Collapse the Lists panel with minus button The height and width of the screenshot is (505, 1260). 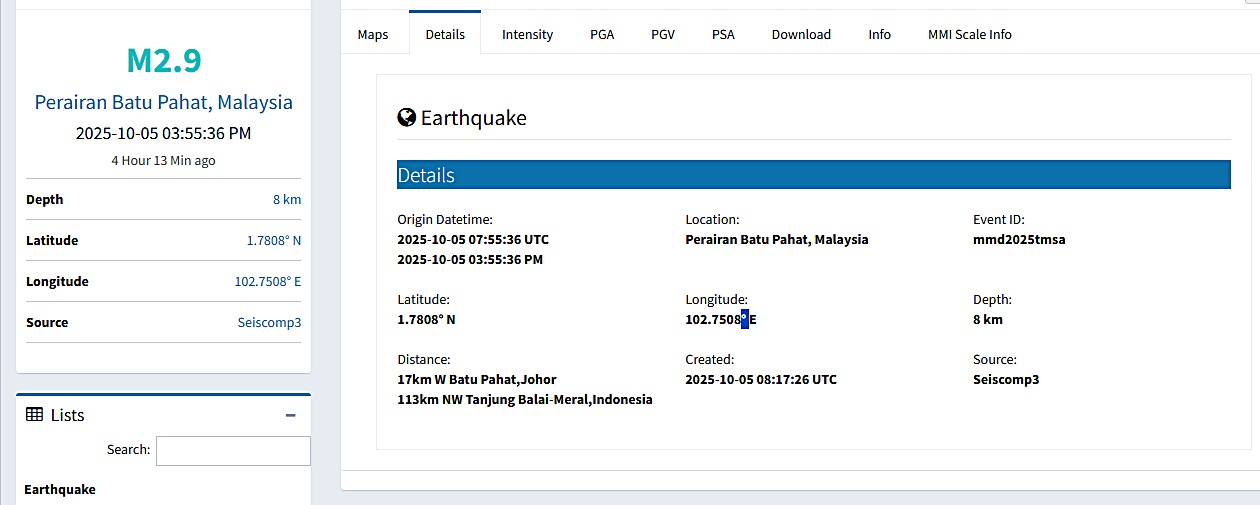click(x=290, y=415)
